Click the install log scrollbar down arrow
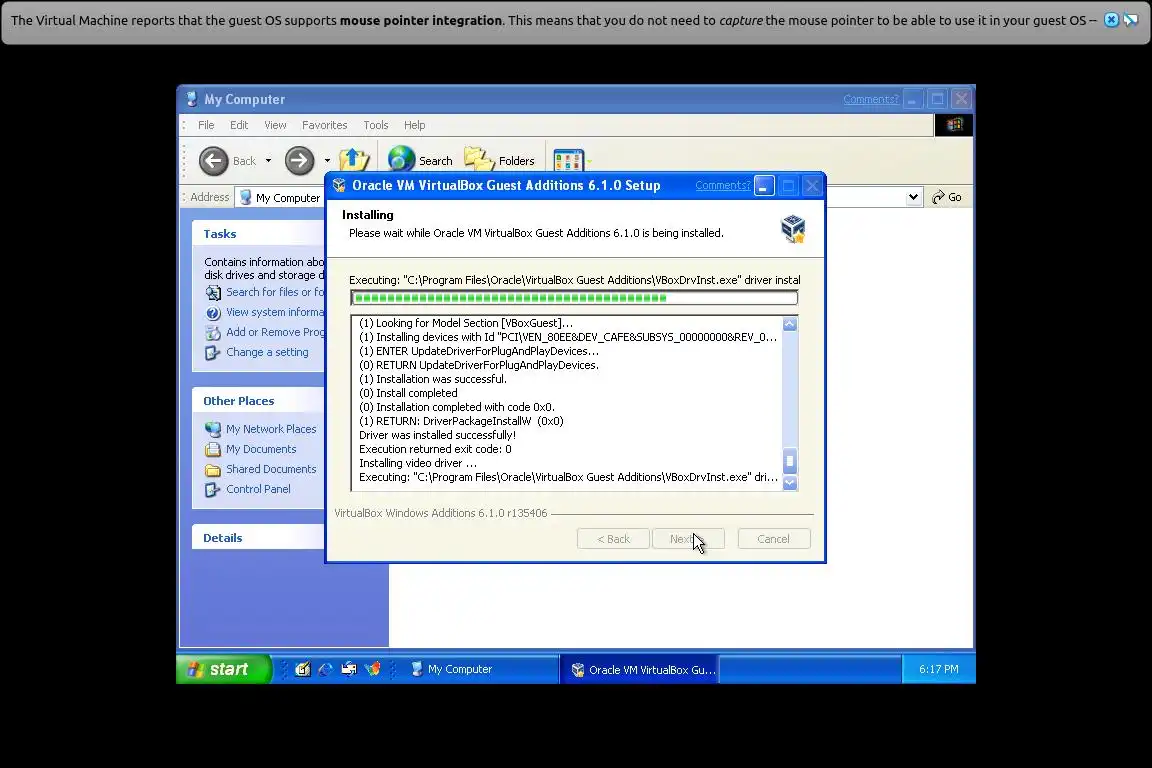The width and height of the screenshot is (1152, 768). [x=790, y=483]
